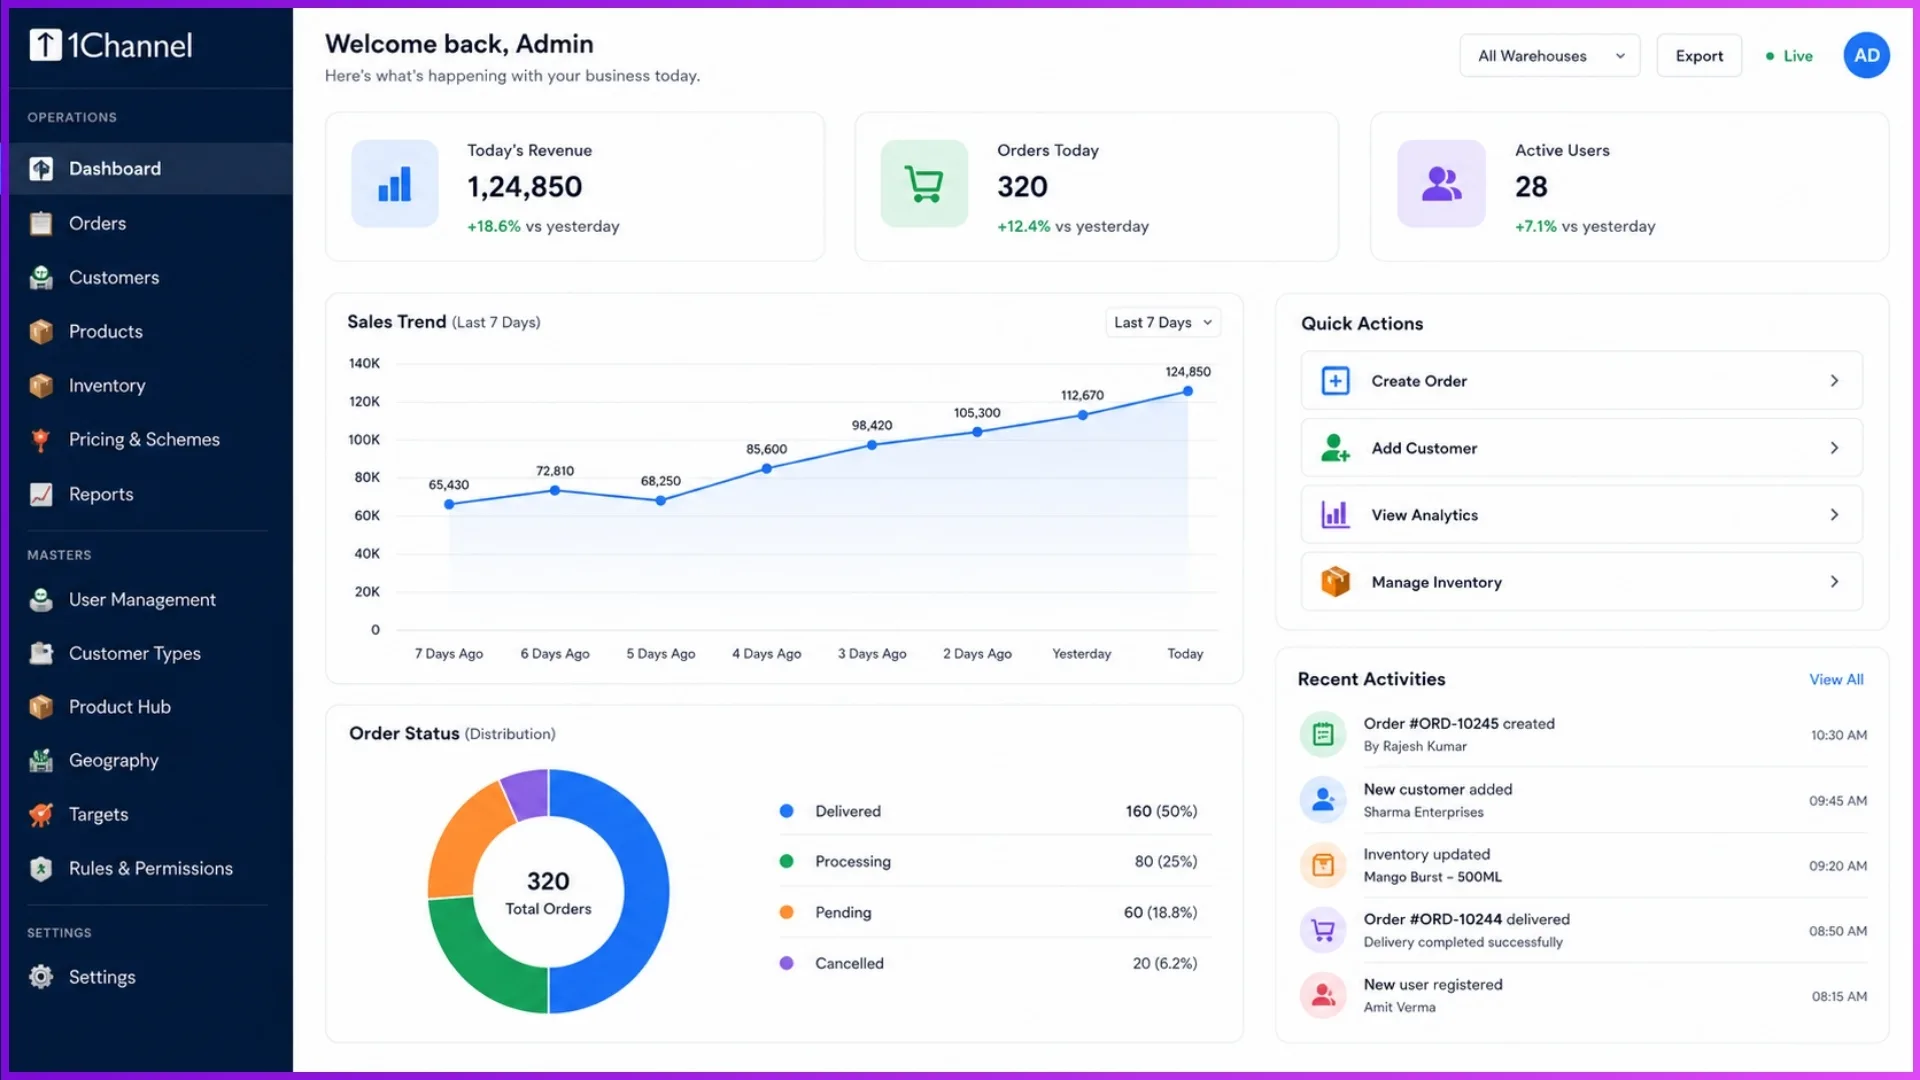Select the Orders menu label
This screenshot has width=1920, height=1080.
(x=97, y=223)
